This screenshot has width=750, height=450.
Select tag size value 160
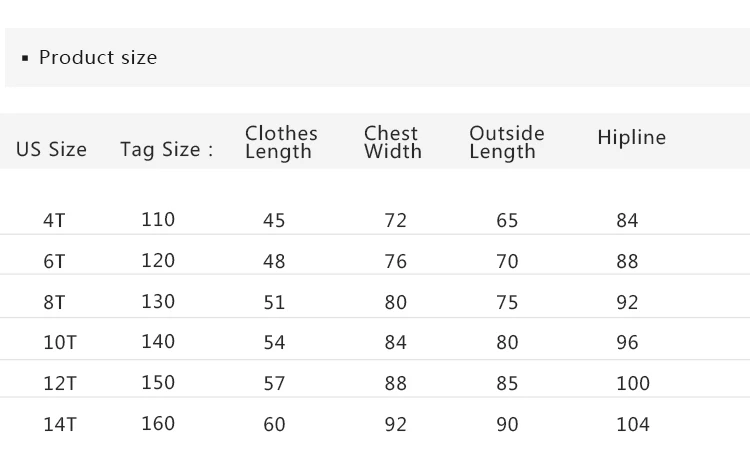158,423
